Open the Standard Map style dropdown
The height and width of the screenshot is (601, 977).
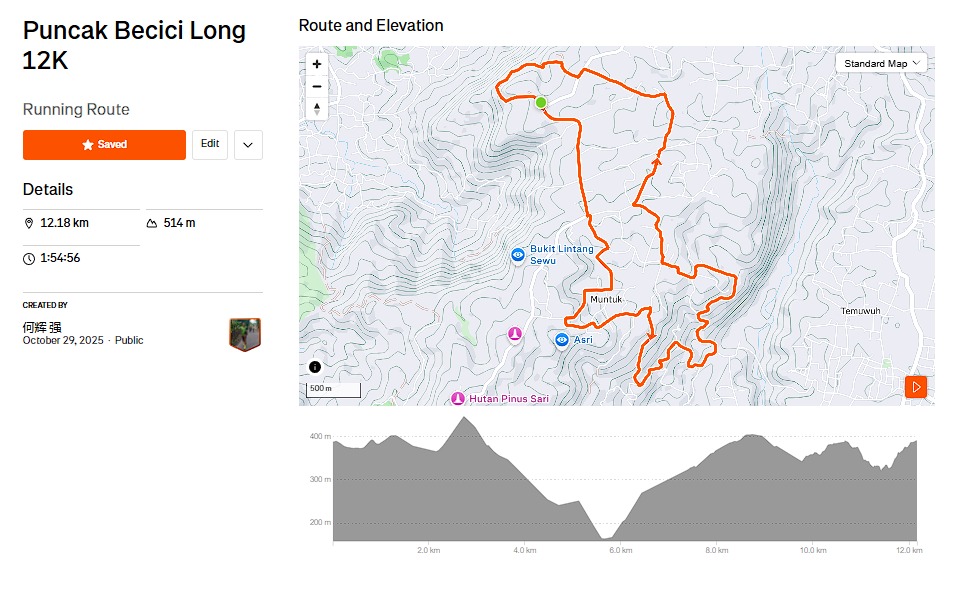point(881,64)
